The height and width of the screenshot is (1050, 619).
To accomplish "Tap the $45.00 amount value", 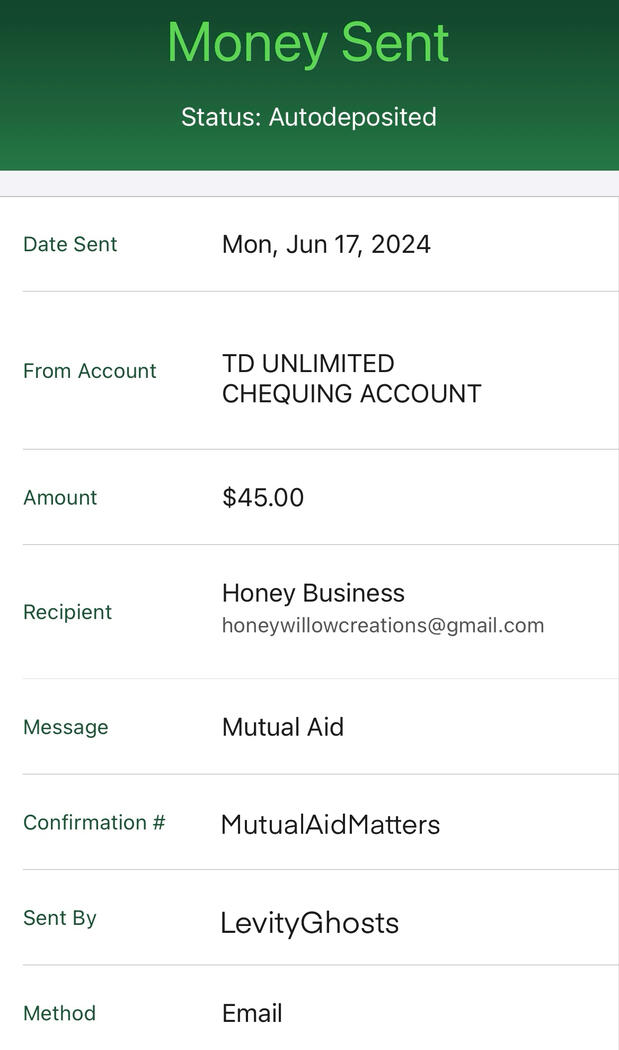I will point(263,498).
